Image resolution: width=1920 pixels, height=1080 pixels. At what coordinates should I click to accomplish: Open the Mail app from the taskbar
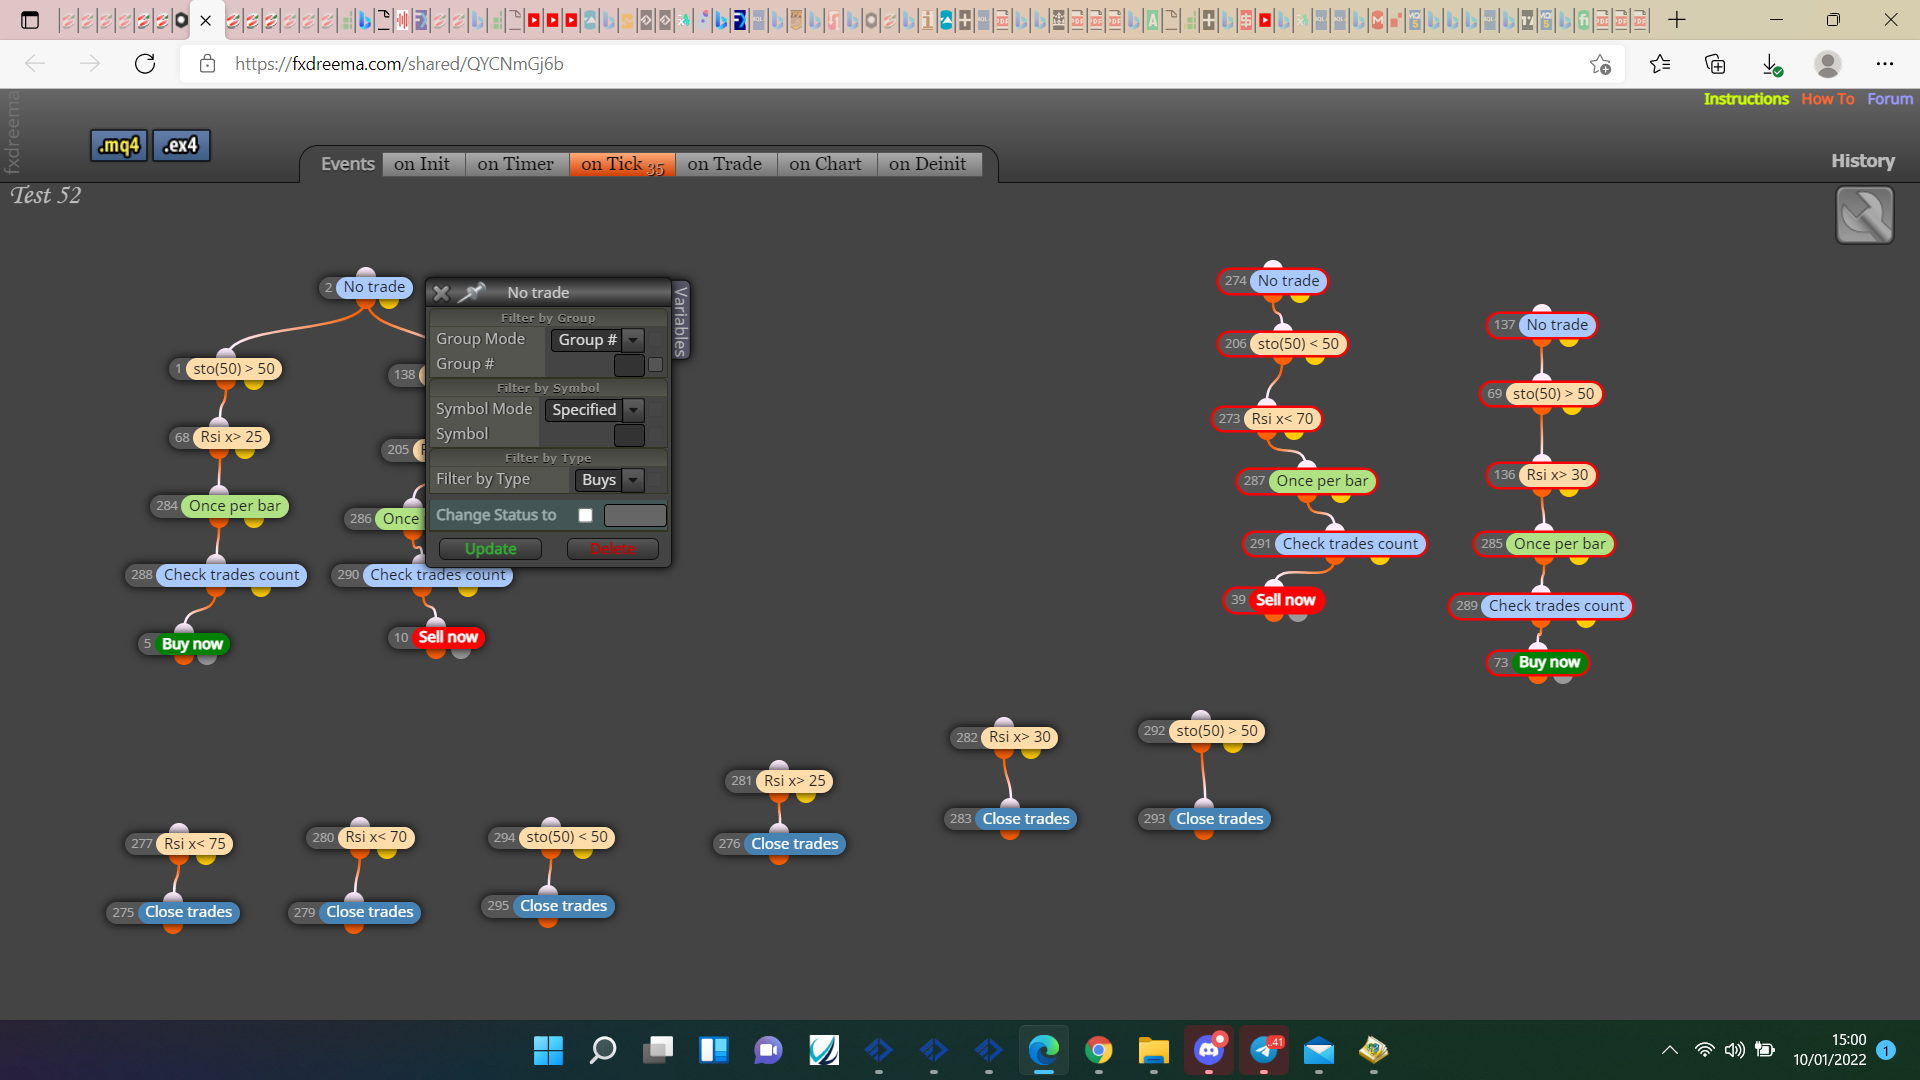[x=1319, y=1050]
